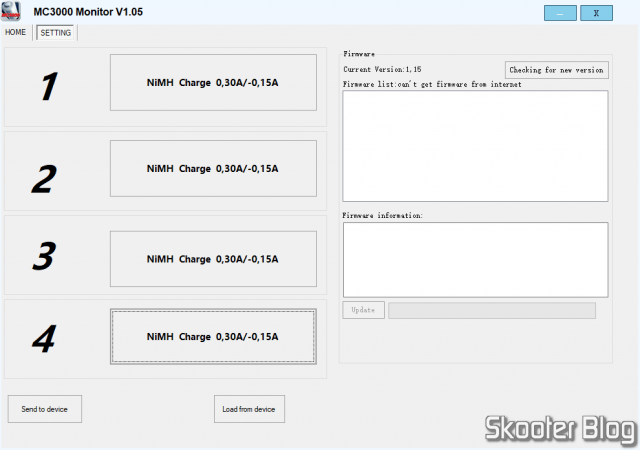Open slot 1 NiMH Charge program button
Screen dimensions: 640x450
click(213, 82)
